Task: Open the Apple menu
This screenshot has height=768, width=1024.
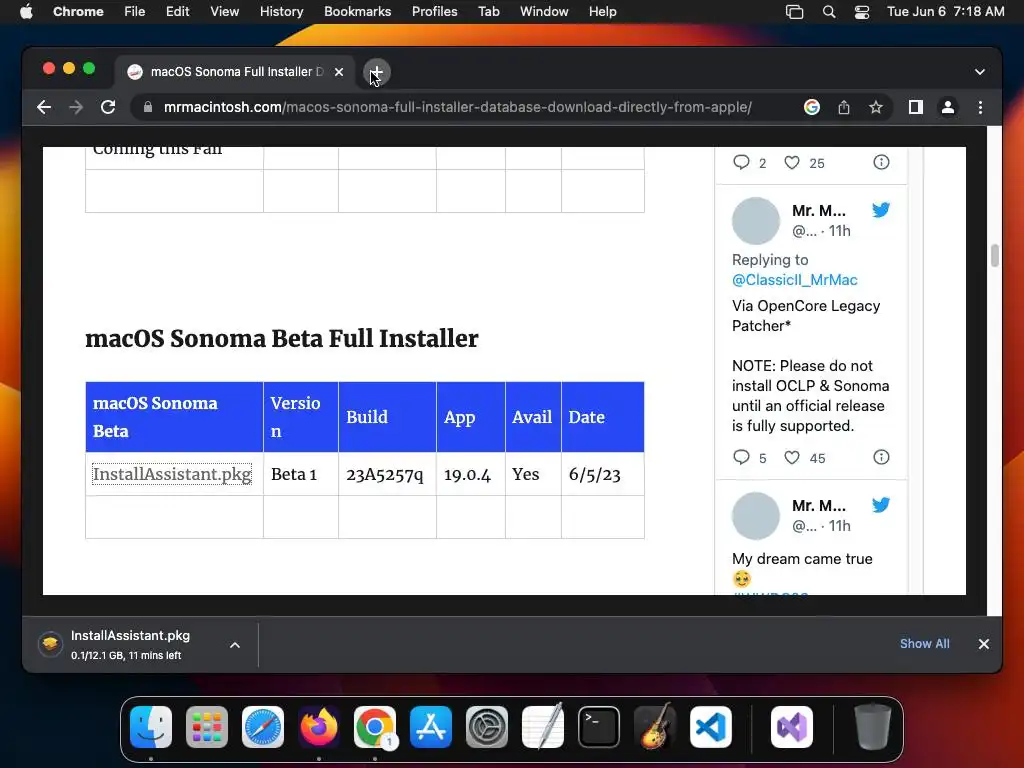Action: pos(26,12)
